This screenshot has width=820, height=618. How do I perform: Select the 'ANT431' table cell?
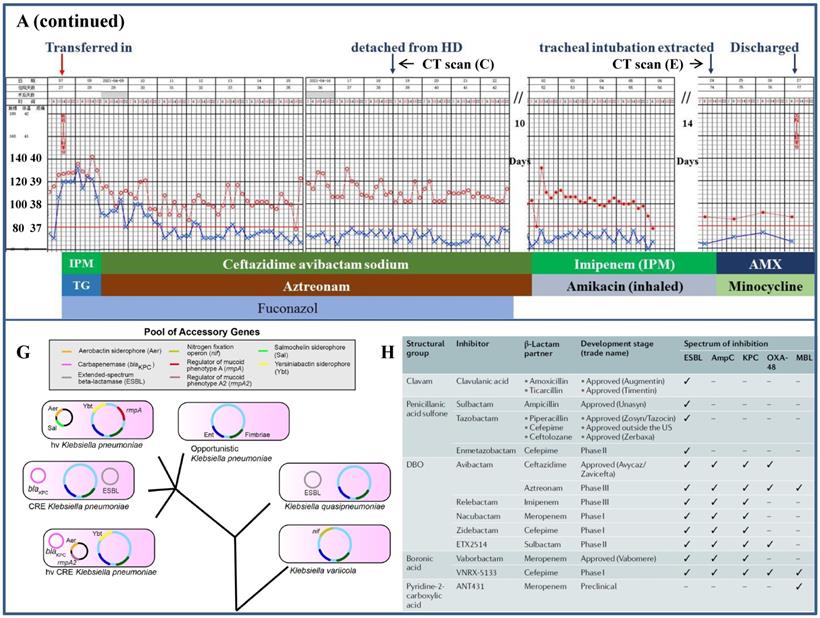(x=470, y=586)
